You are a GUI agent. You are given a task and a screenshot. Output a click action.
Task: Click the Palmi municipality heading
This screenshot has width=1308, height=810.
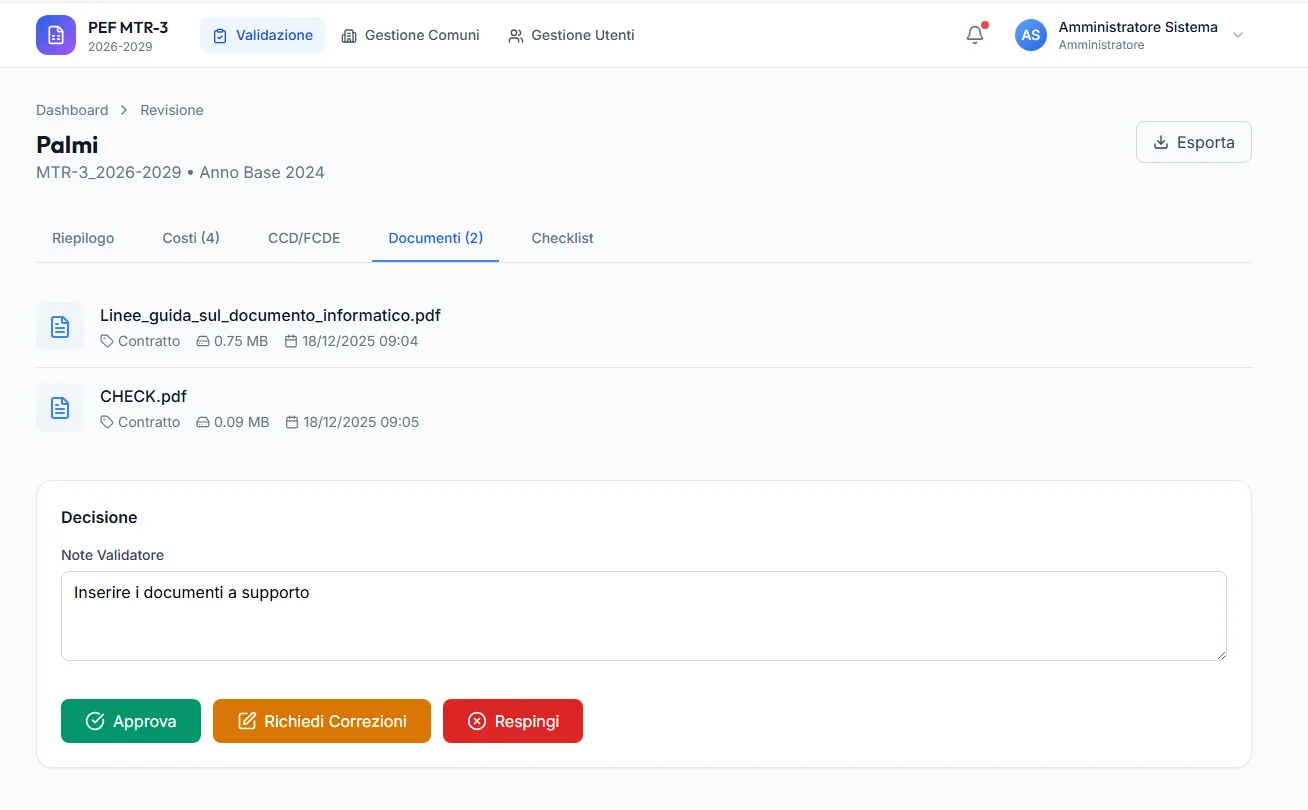(x=67, y=144)
